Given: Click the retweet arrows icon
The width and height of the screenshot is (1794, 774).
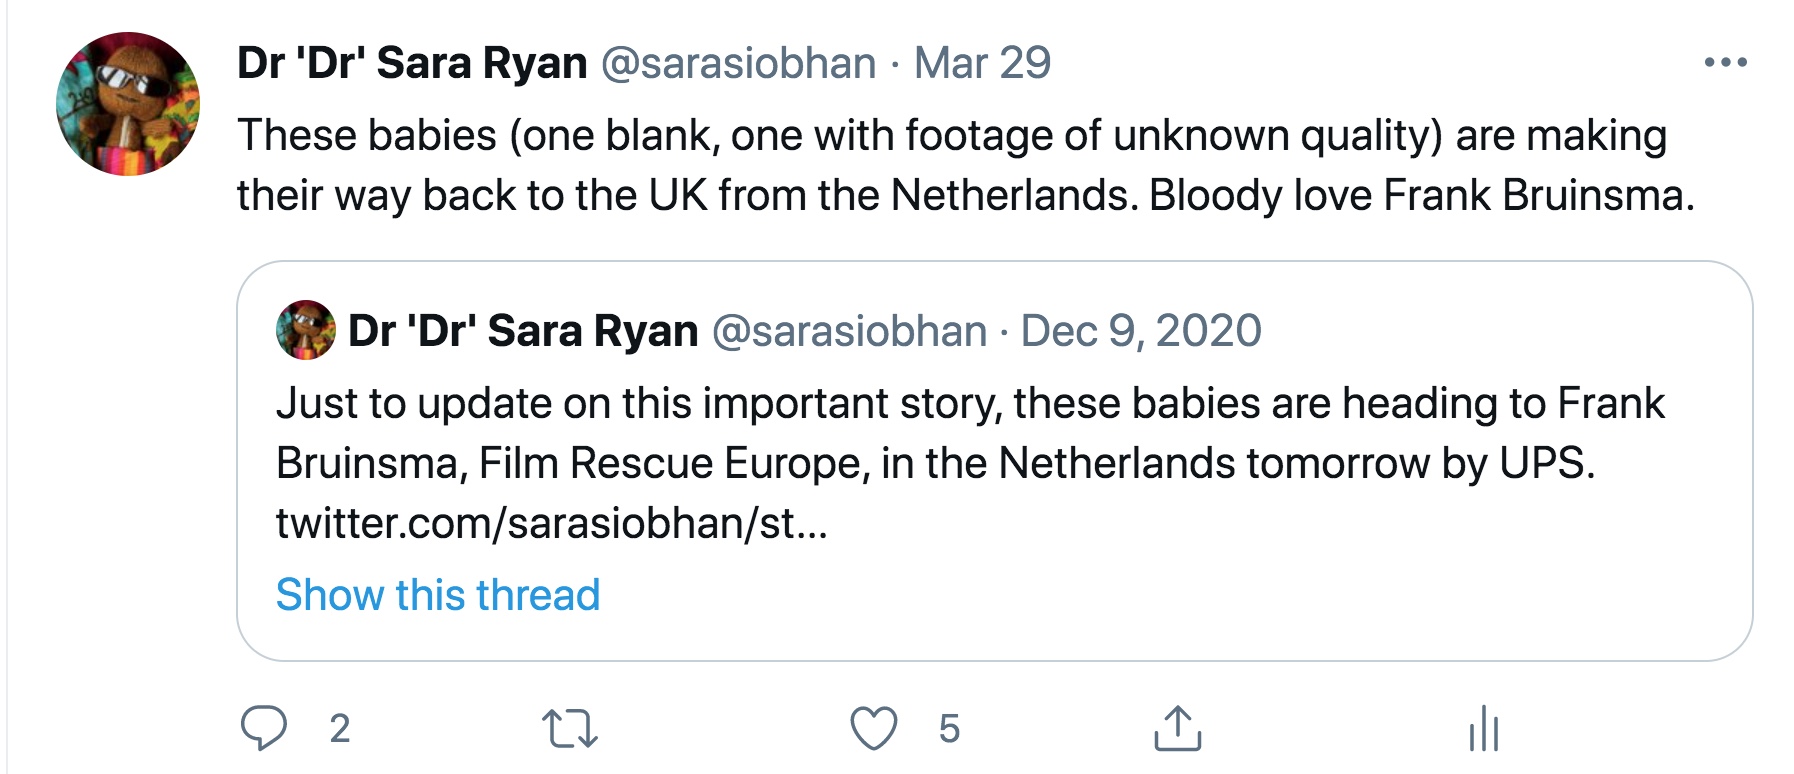Looking at the screenshot, I should tap(569, 728).
